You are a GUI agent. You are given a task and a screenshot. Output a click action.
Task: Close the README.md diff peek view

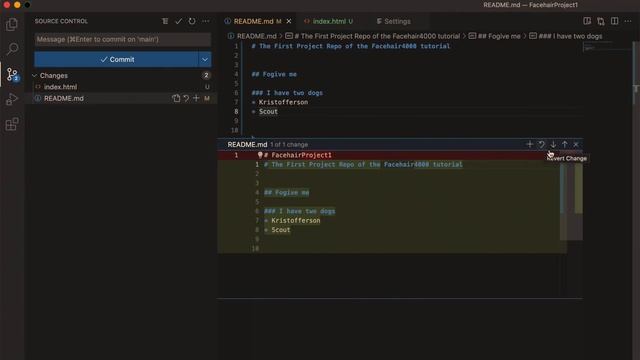(576, 144)
